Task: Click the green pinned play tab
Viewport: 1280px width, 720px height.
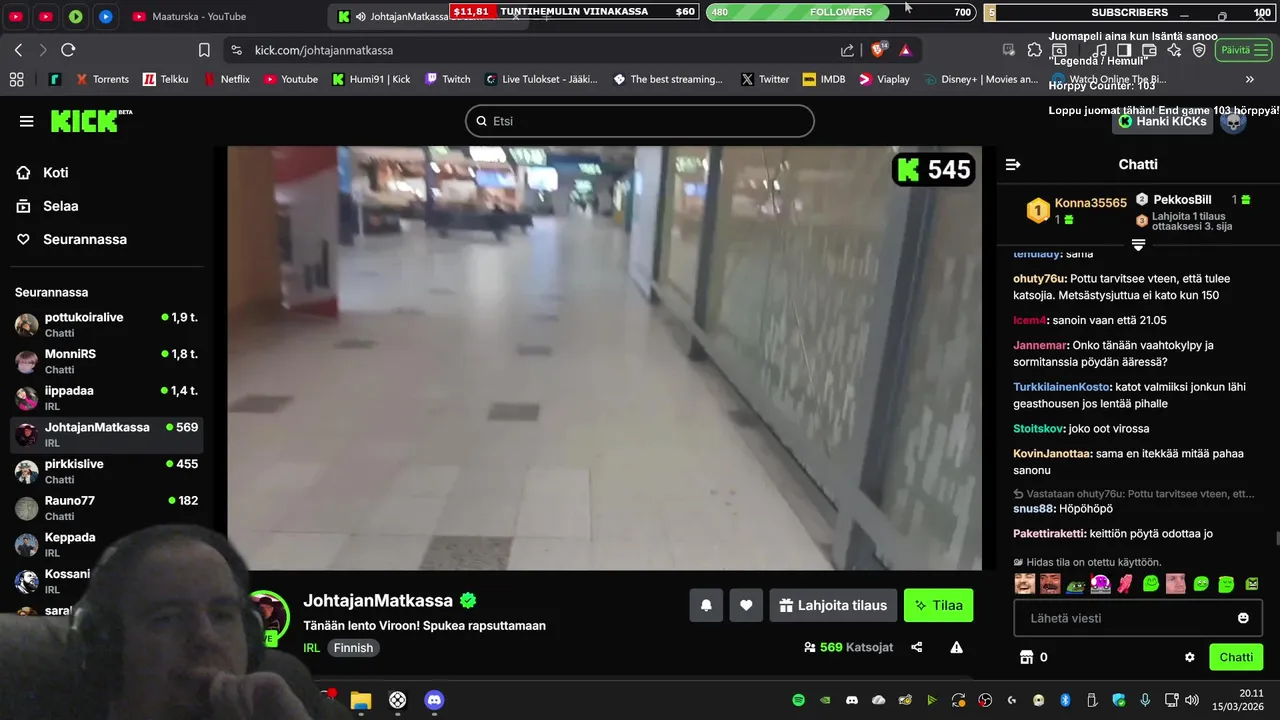Action: click(76, 16)
